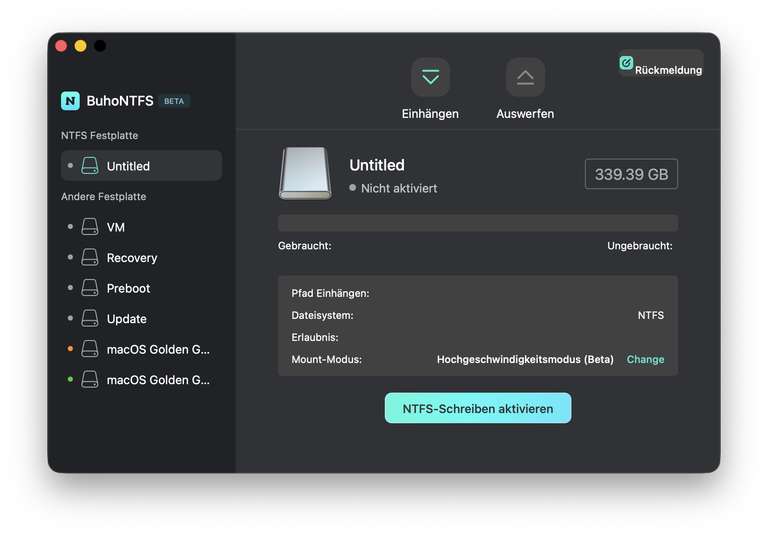Click the Mount-Modus label

(326, 360)
